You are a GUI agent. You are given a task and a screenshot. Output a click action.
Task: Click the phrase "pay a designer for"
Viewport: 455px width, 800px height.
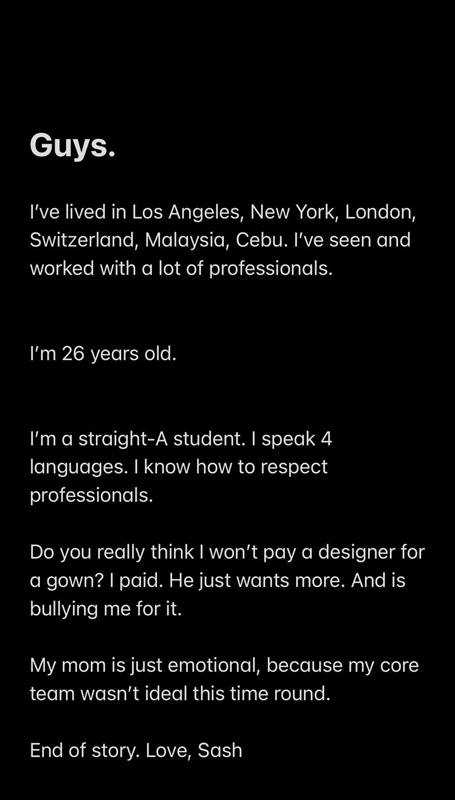pyautogui.click(x=344, y=553)
